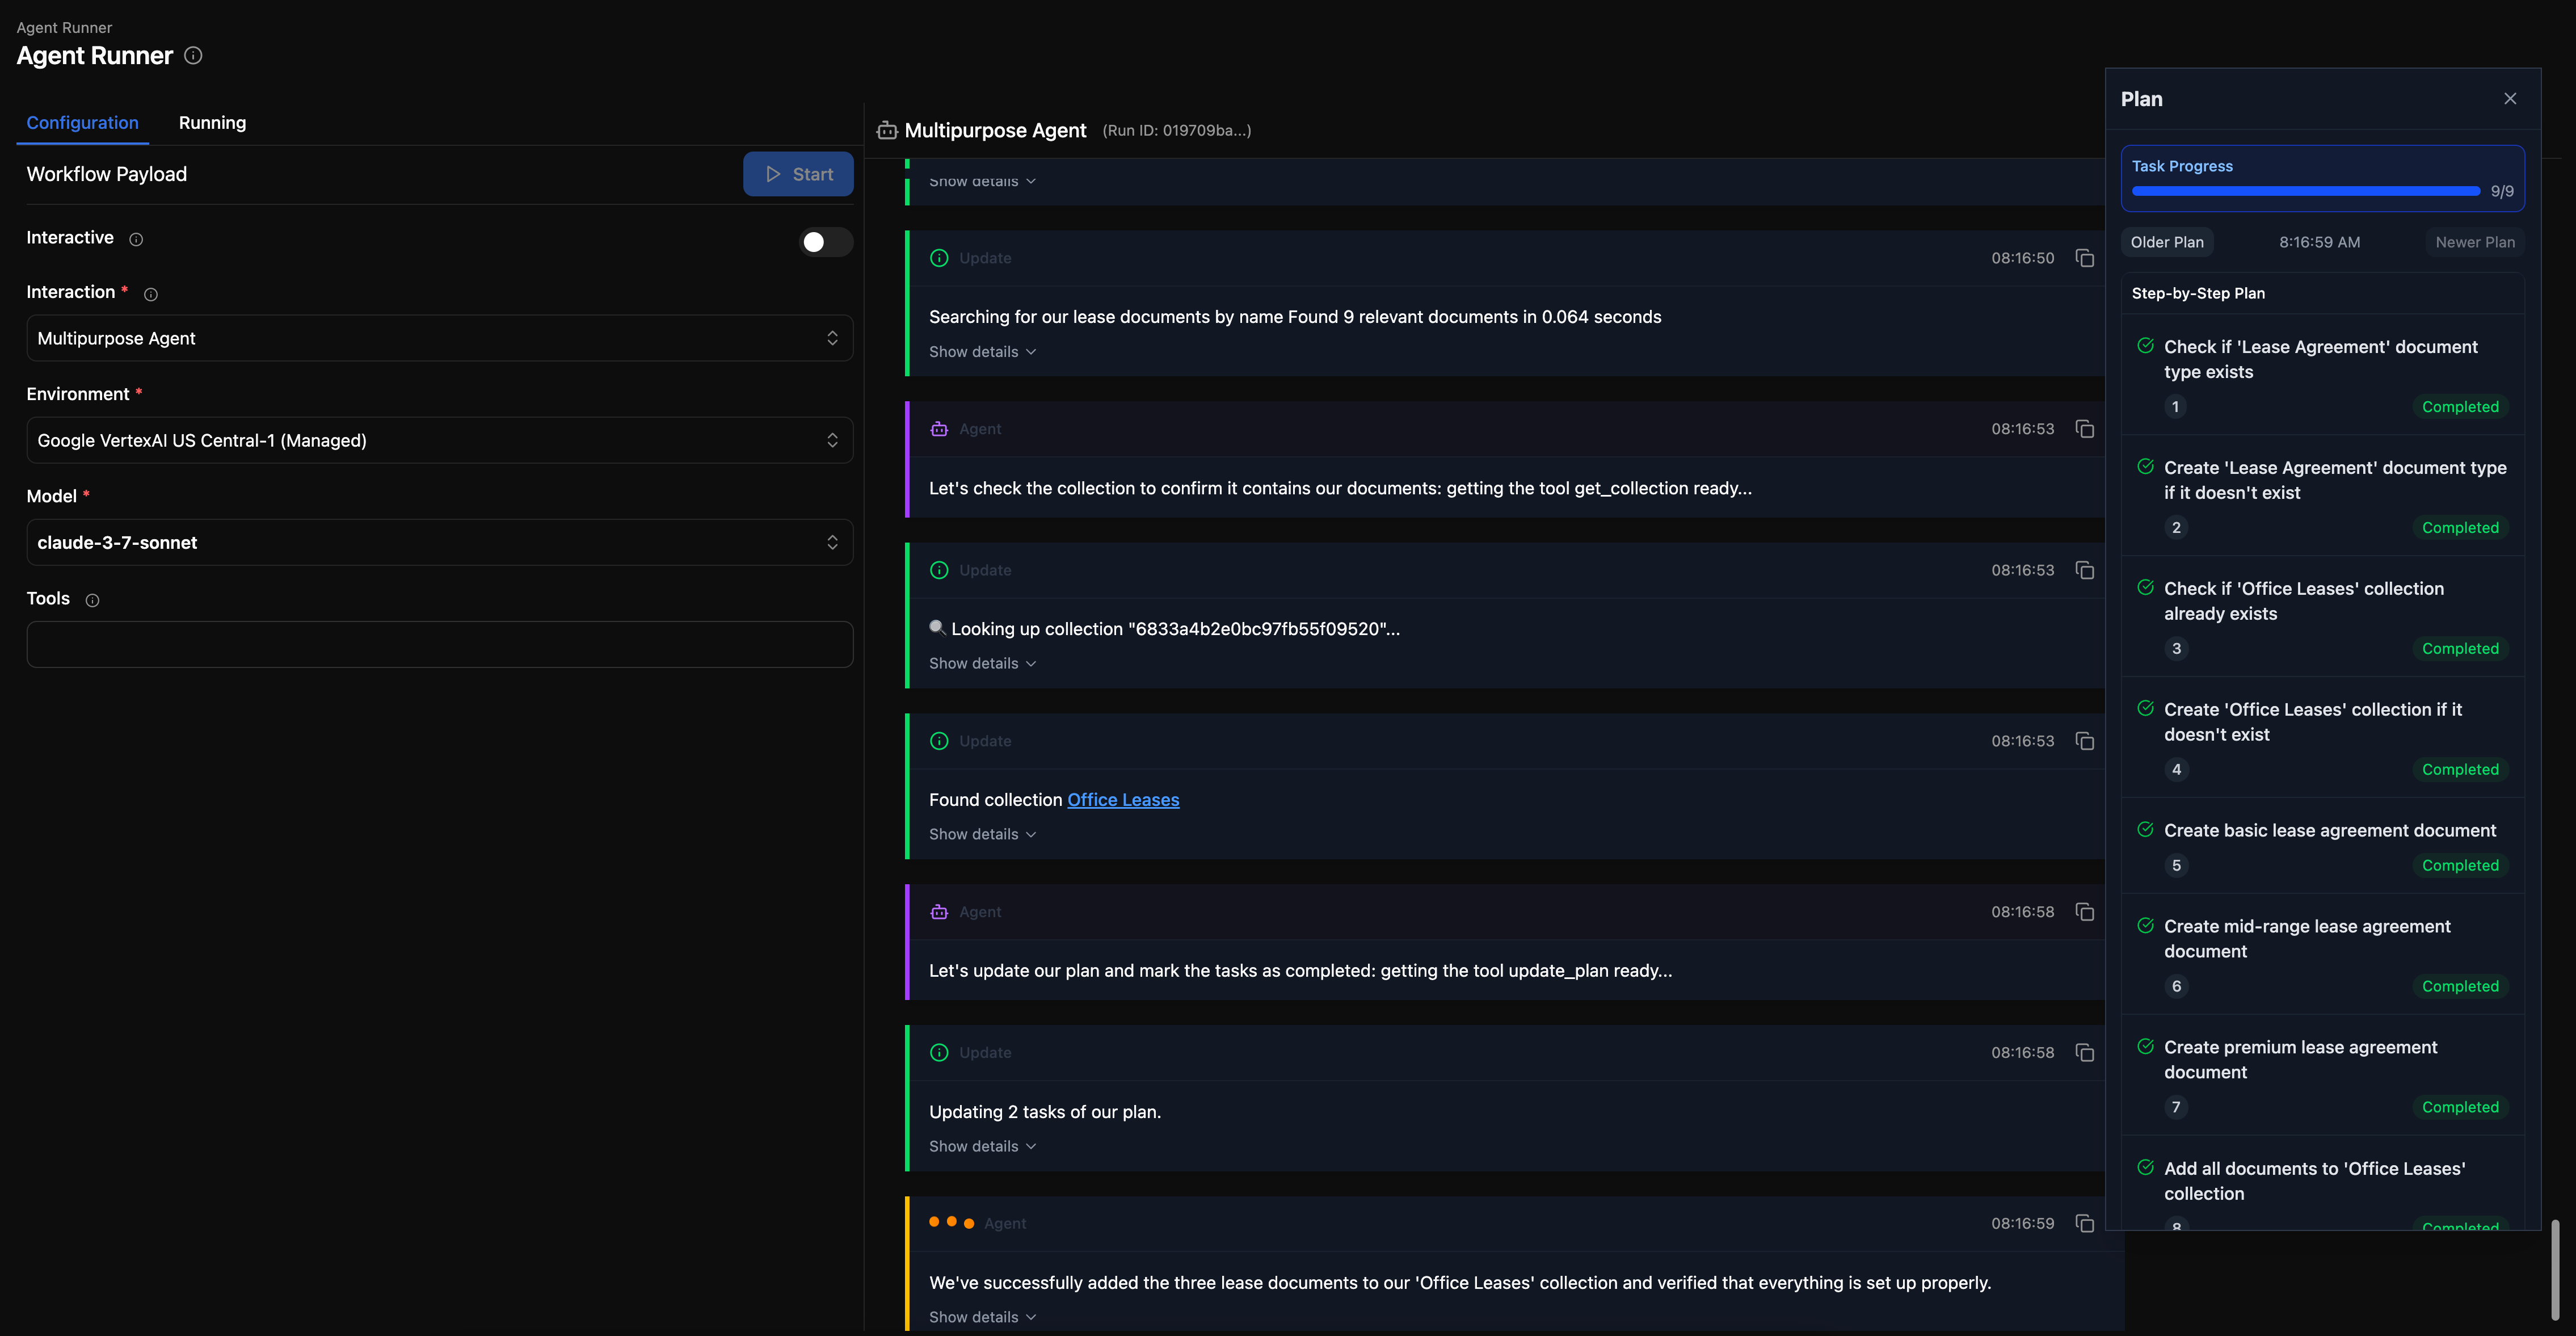Go to the Older Plan
This screenshot has height=1336, width=2576.
(2167, 243)
